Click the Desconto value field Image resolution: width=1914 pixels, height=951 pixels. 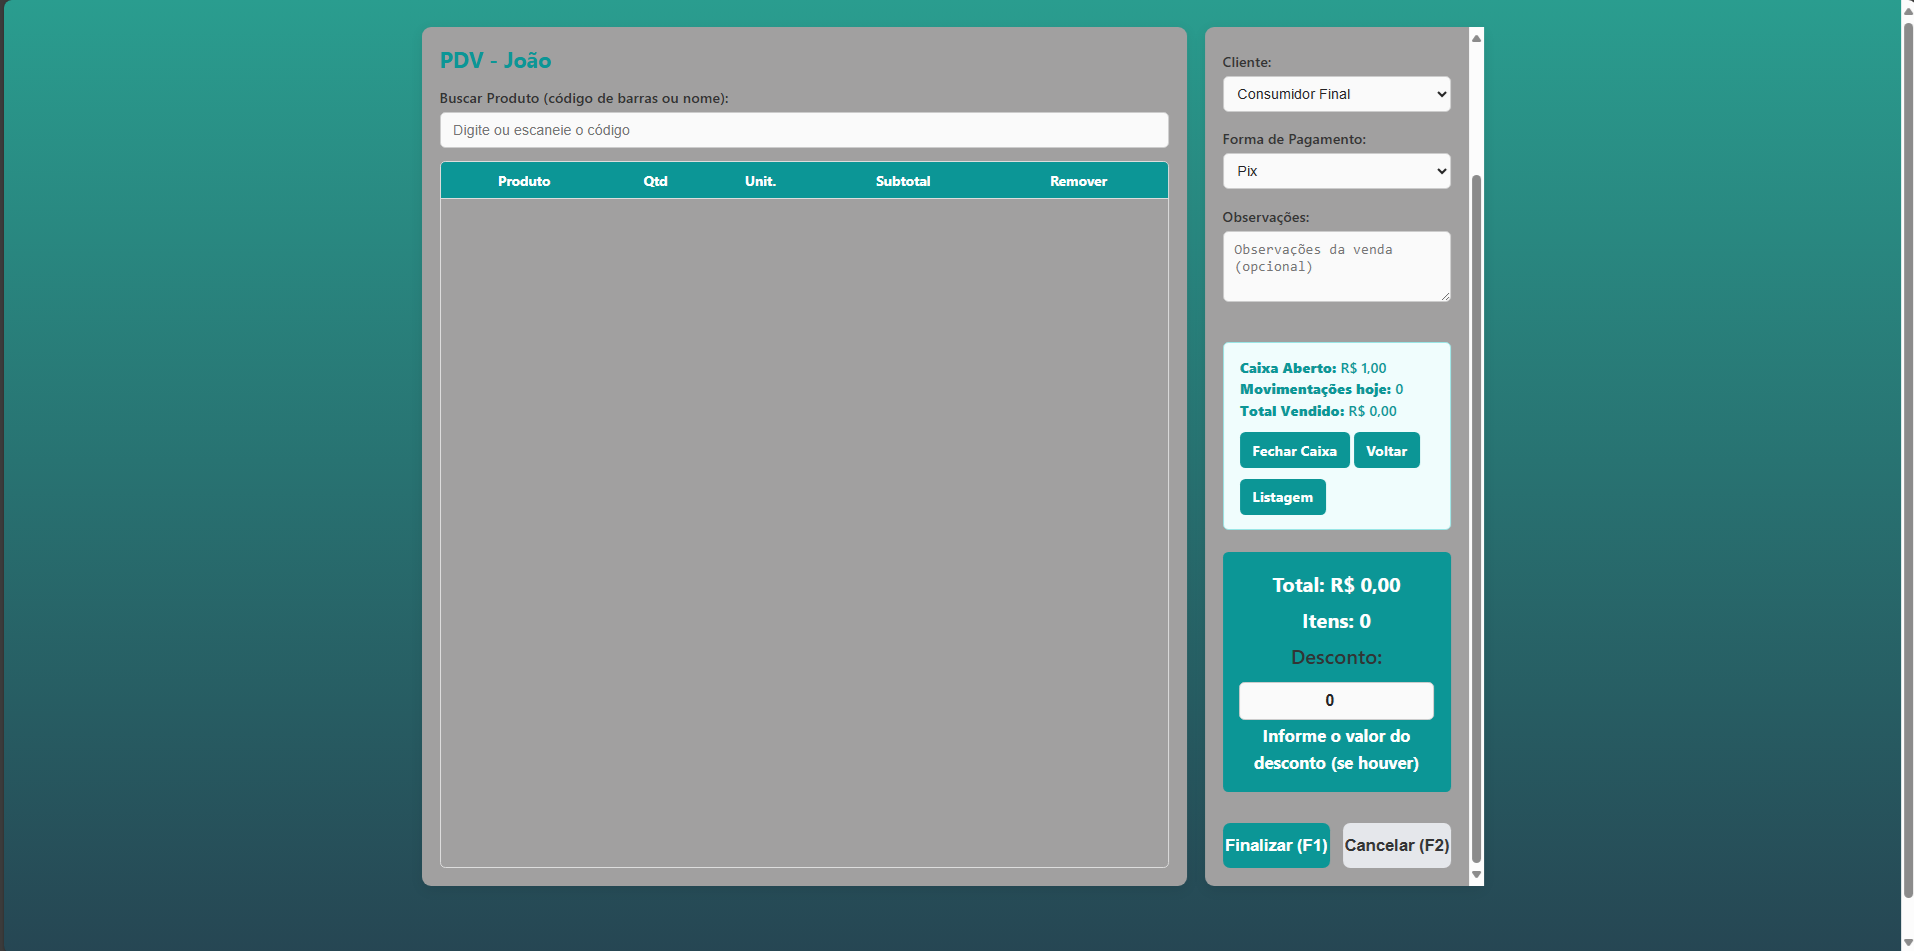point(1336,700)
